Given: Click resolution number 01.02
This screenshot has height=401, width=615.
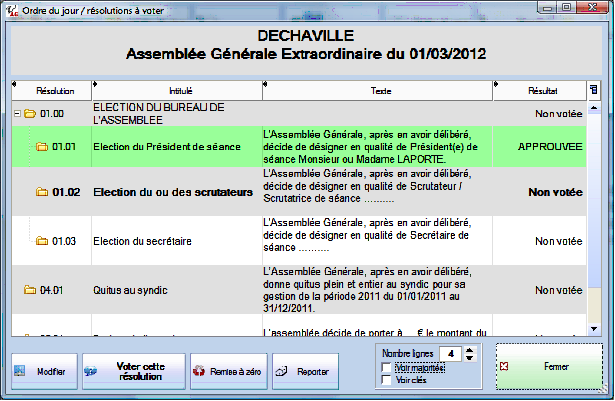Looking at the screenshot, I should [x=66, y=192].
